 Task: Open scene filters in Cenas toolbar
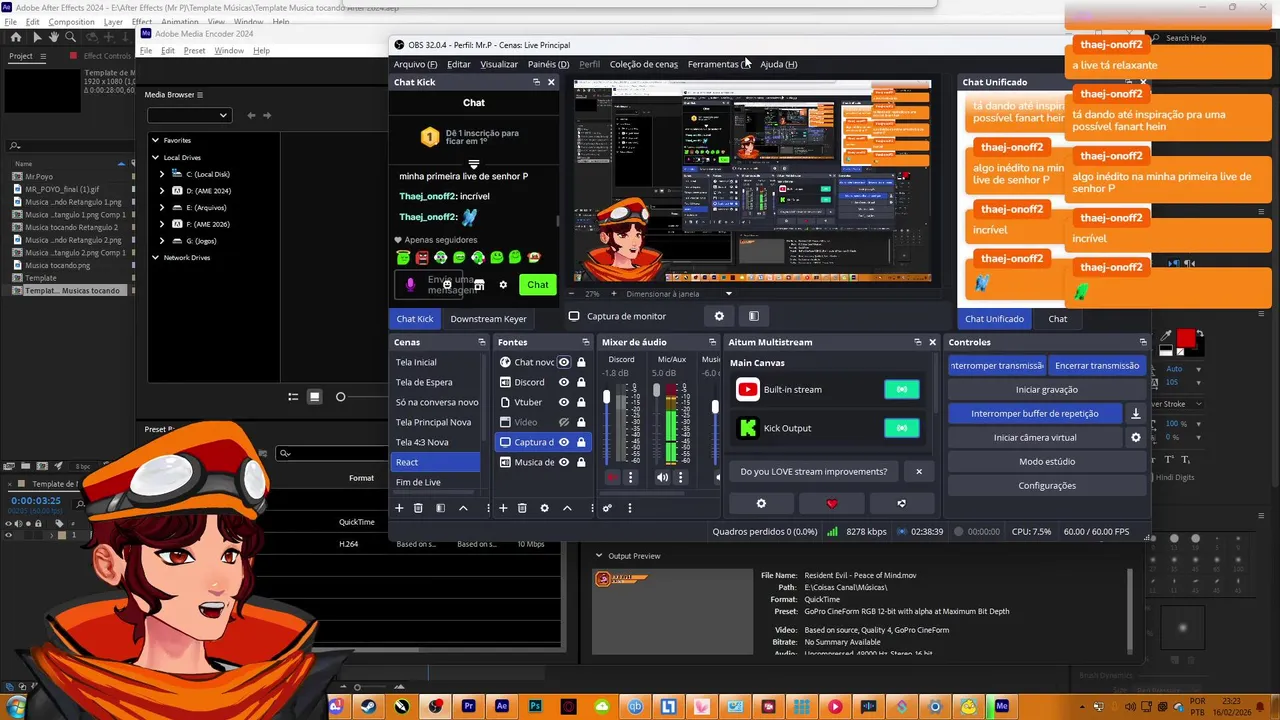440,508
